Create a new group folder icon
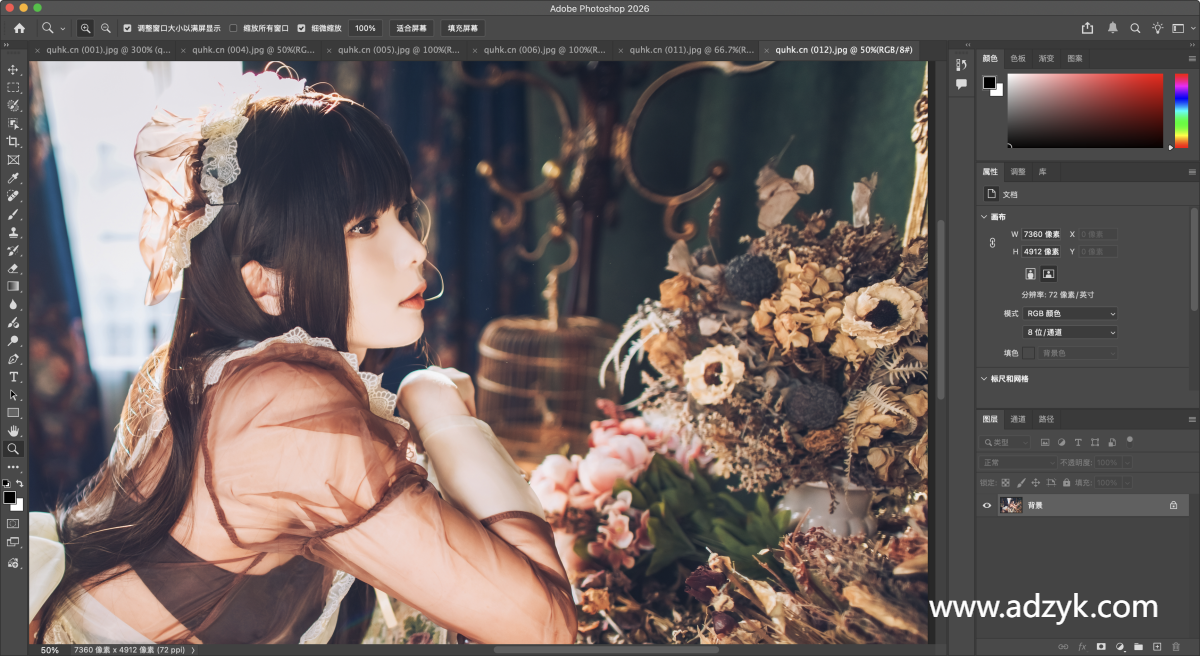 tap(1139, 647)
